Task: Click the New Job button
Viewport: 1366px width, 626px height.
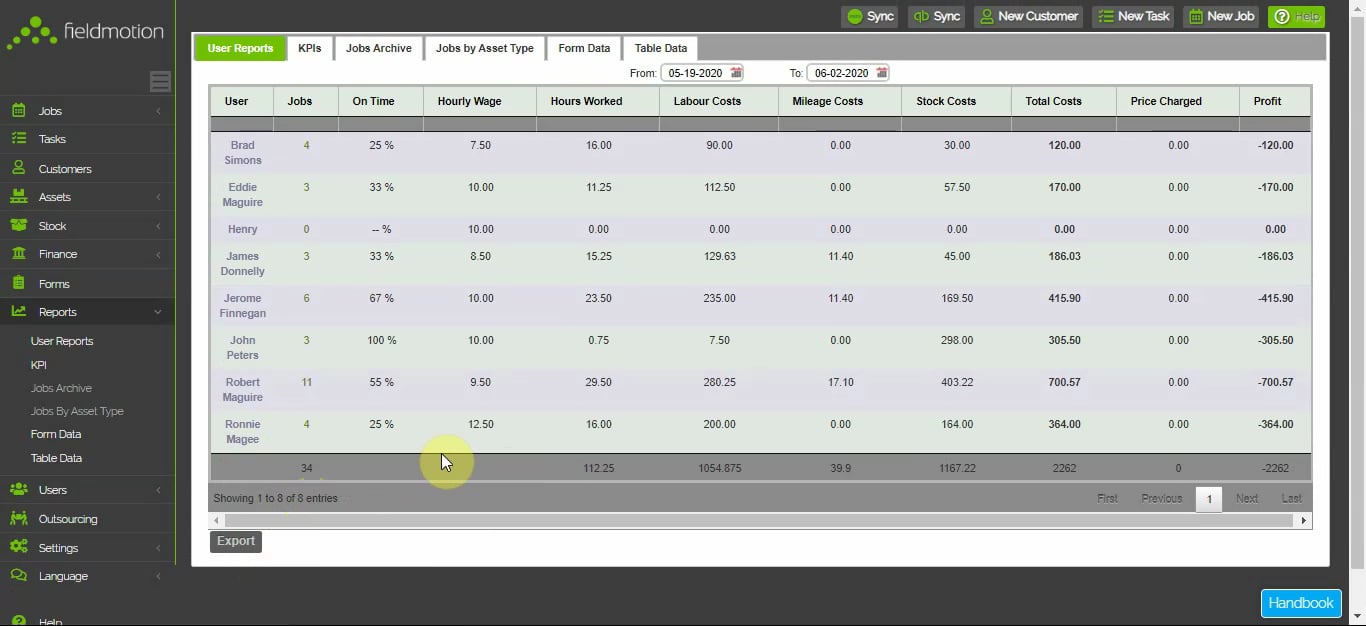Action: tap(1221, 16)
